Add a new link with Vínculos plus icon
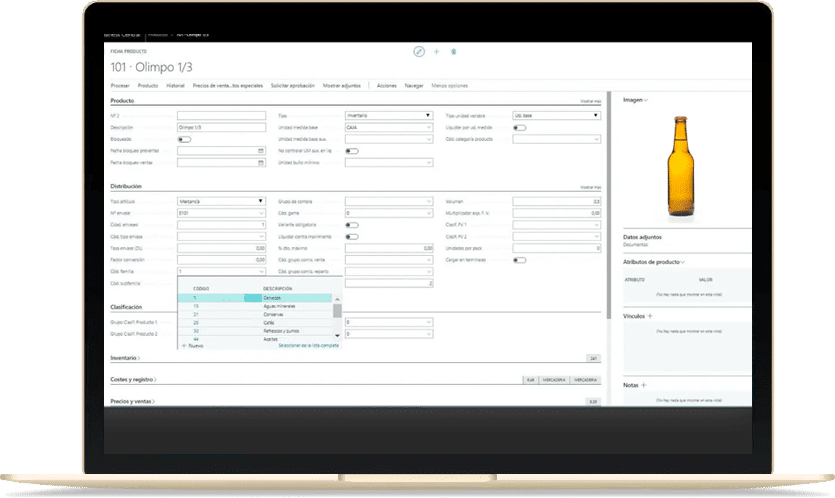 650,315
